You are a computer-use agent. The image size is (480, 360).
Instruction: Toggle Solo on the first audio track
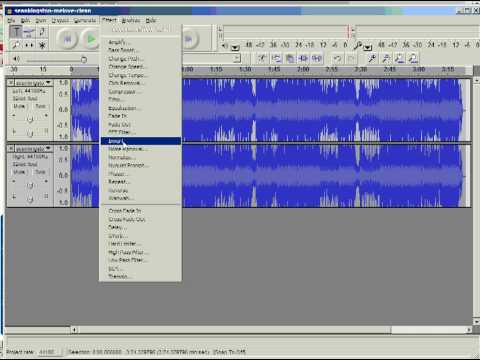point(41,106)
